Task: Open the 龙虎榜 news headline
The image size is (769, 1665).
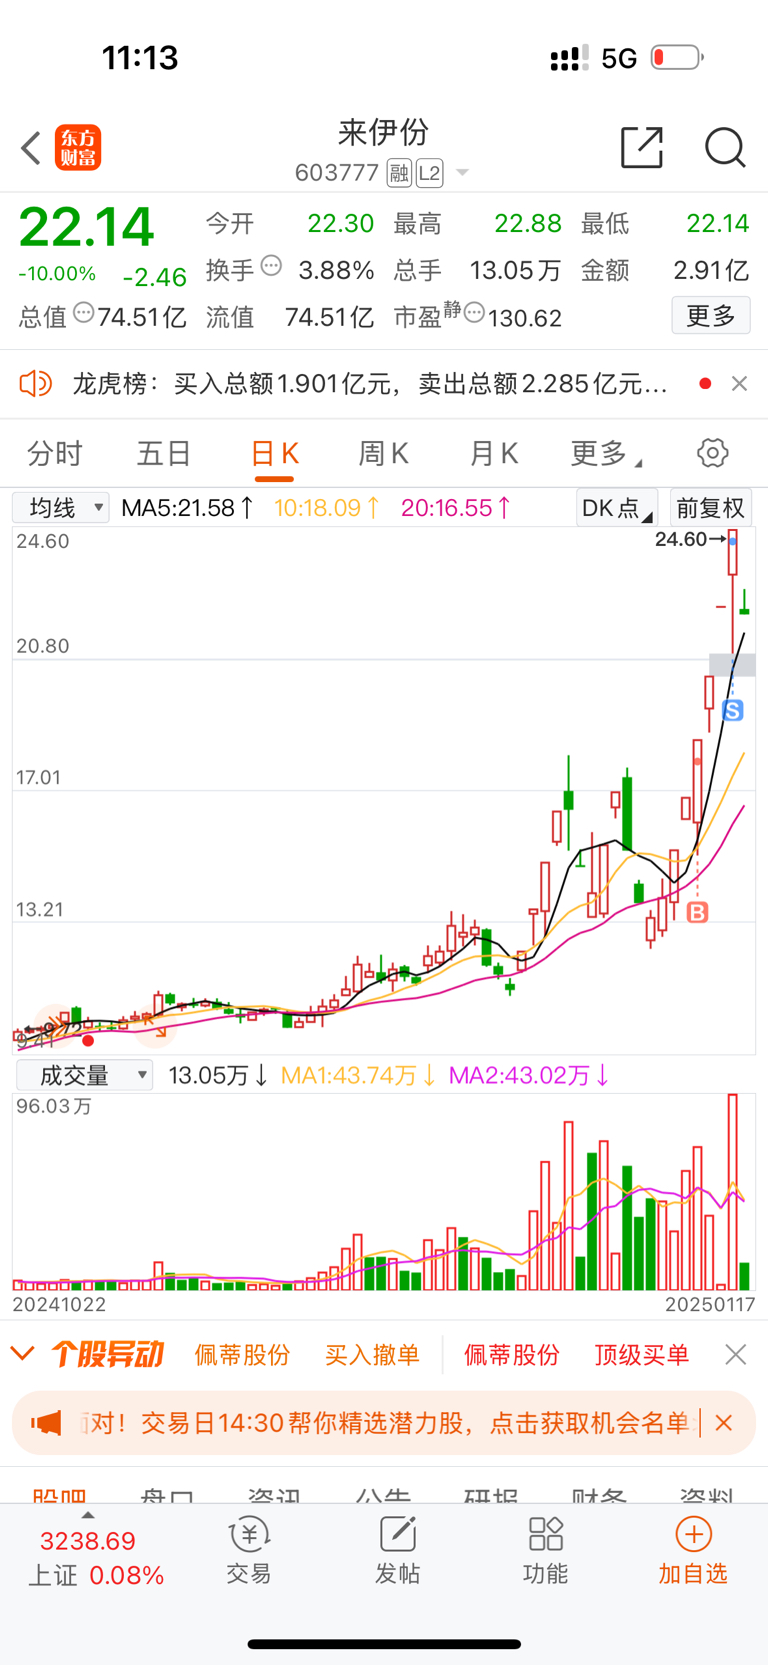Action: (369, 384)
